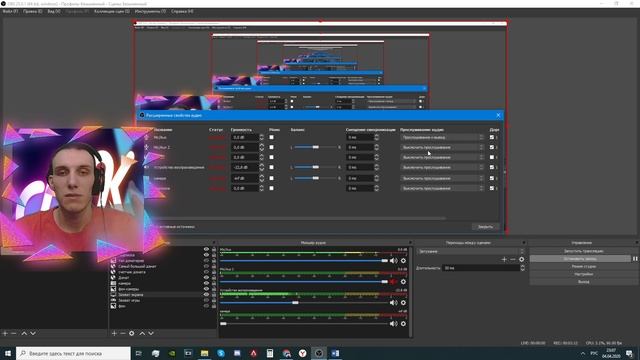Open File Explorer from the taskbar

(204, 353)
